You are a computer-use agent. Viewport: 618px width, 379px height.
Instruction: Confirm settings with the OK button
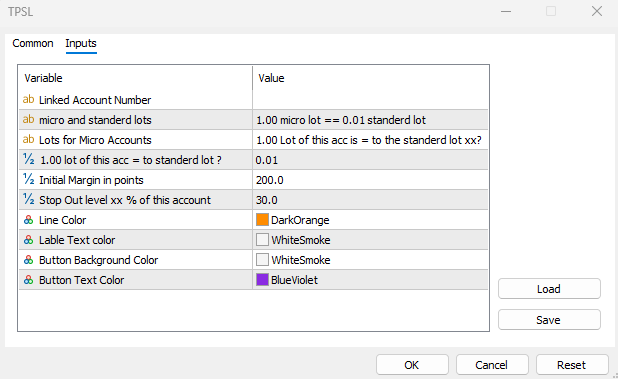(x=412, y=365)
